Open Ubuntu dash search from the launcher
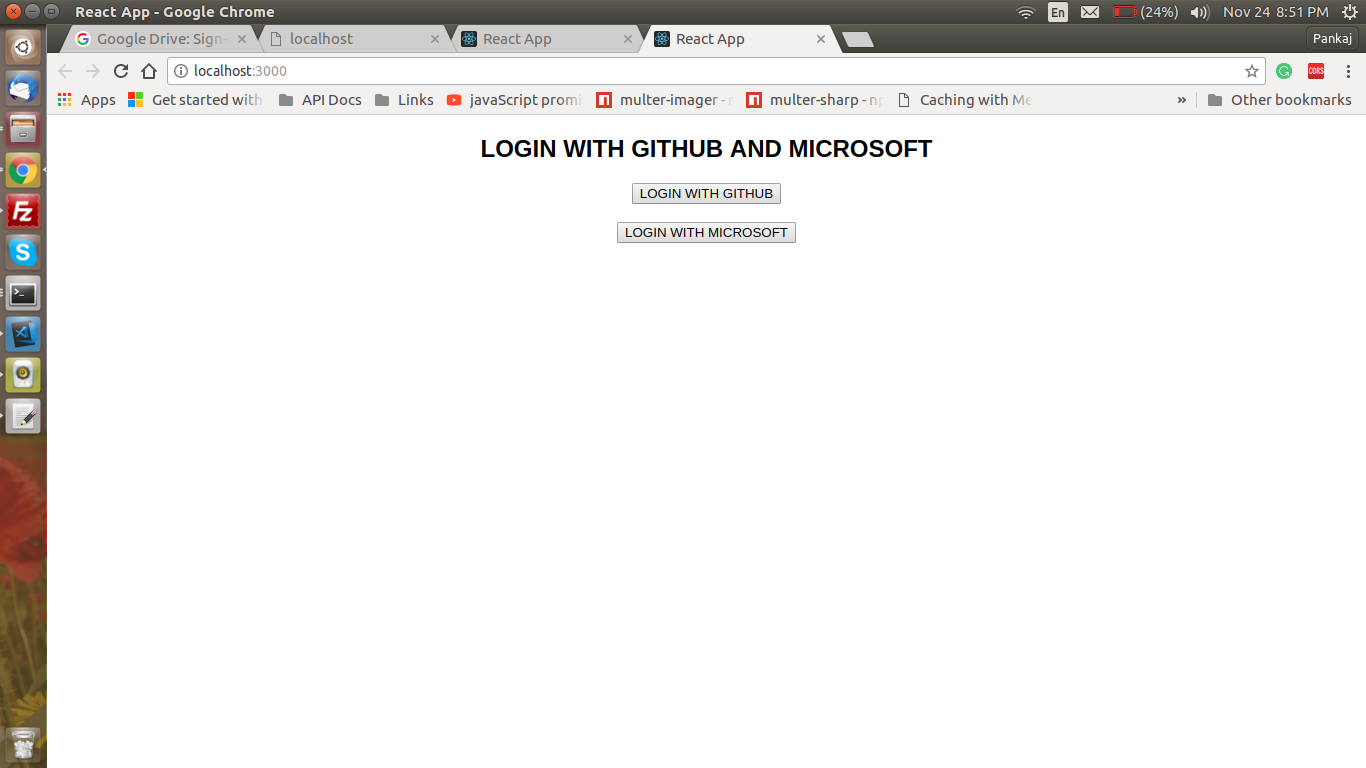This screenshot has width=1366, height=768. [23, 46]
